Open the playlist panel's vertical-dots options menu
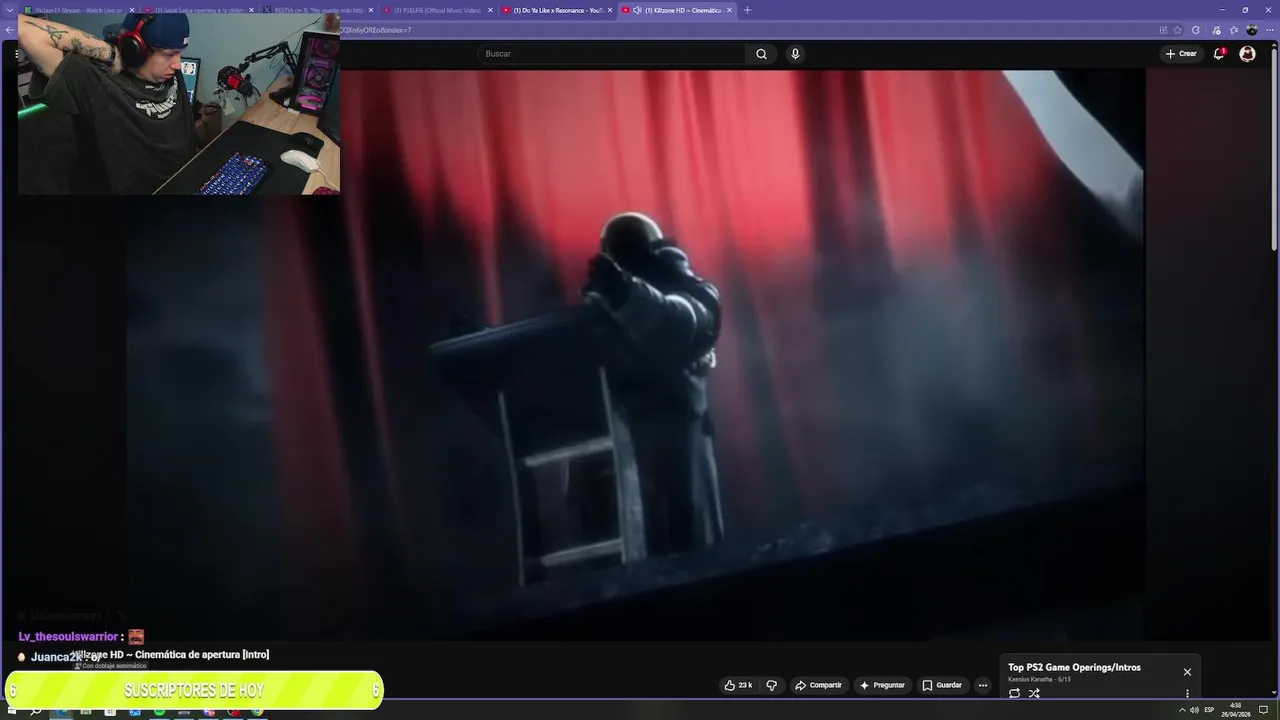 point(1187,693)
